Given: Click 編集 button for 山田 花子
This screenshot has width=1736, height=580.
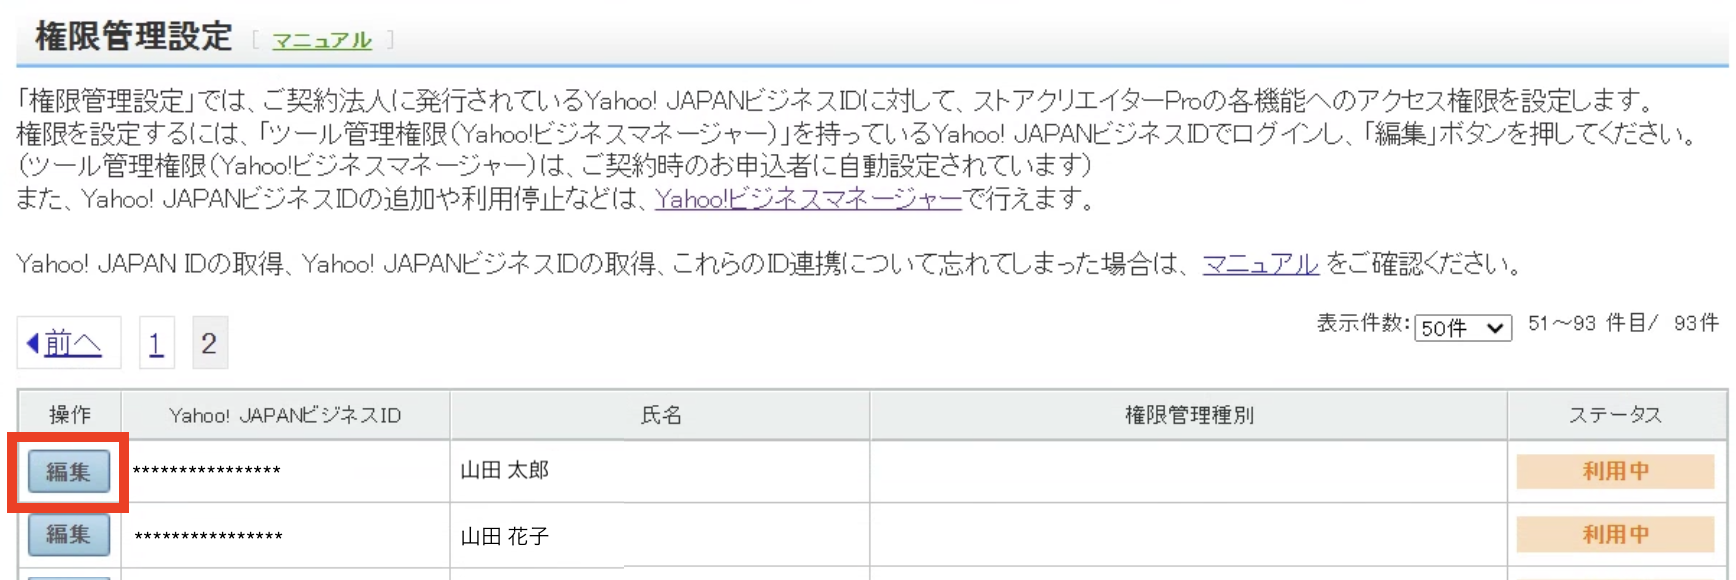Looking at the screenshot, I should [68, 535].
